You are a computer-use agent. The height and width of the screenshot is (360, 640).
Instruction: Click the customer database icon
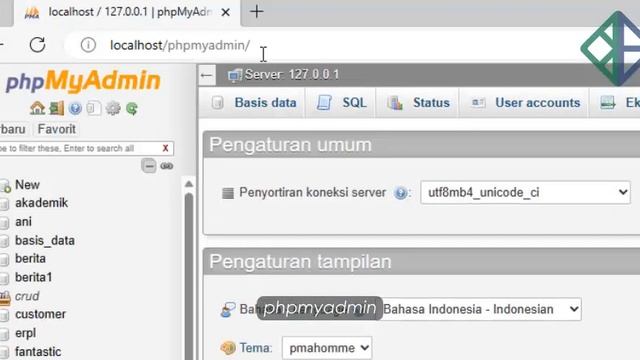tap(4, 315)
